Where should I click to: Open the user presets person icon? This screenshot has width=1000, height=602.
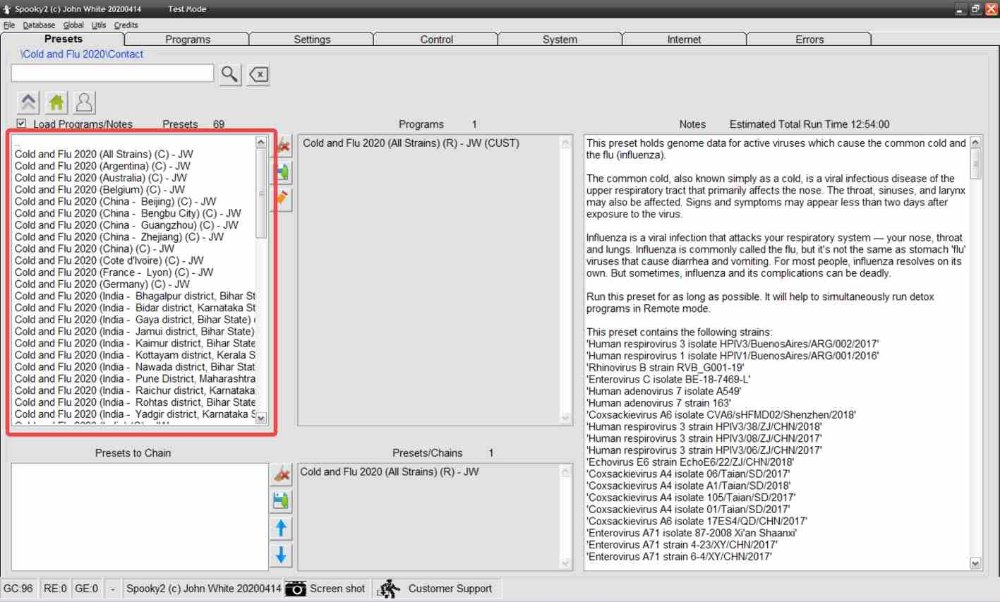(x=84, y=101)
